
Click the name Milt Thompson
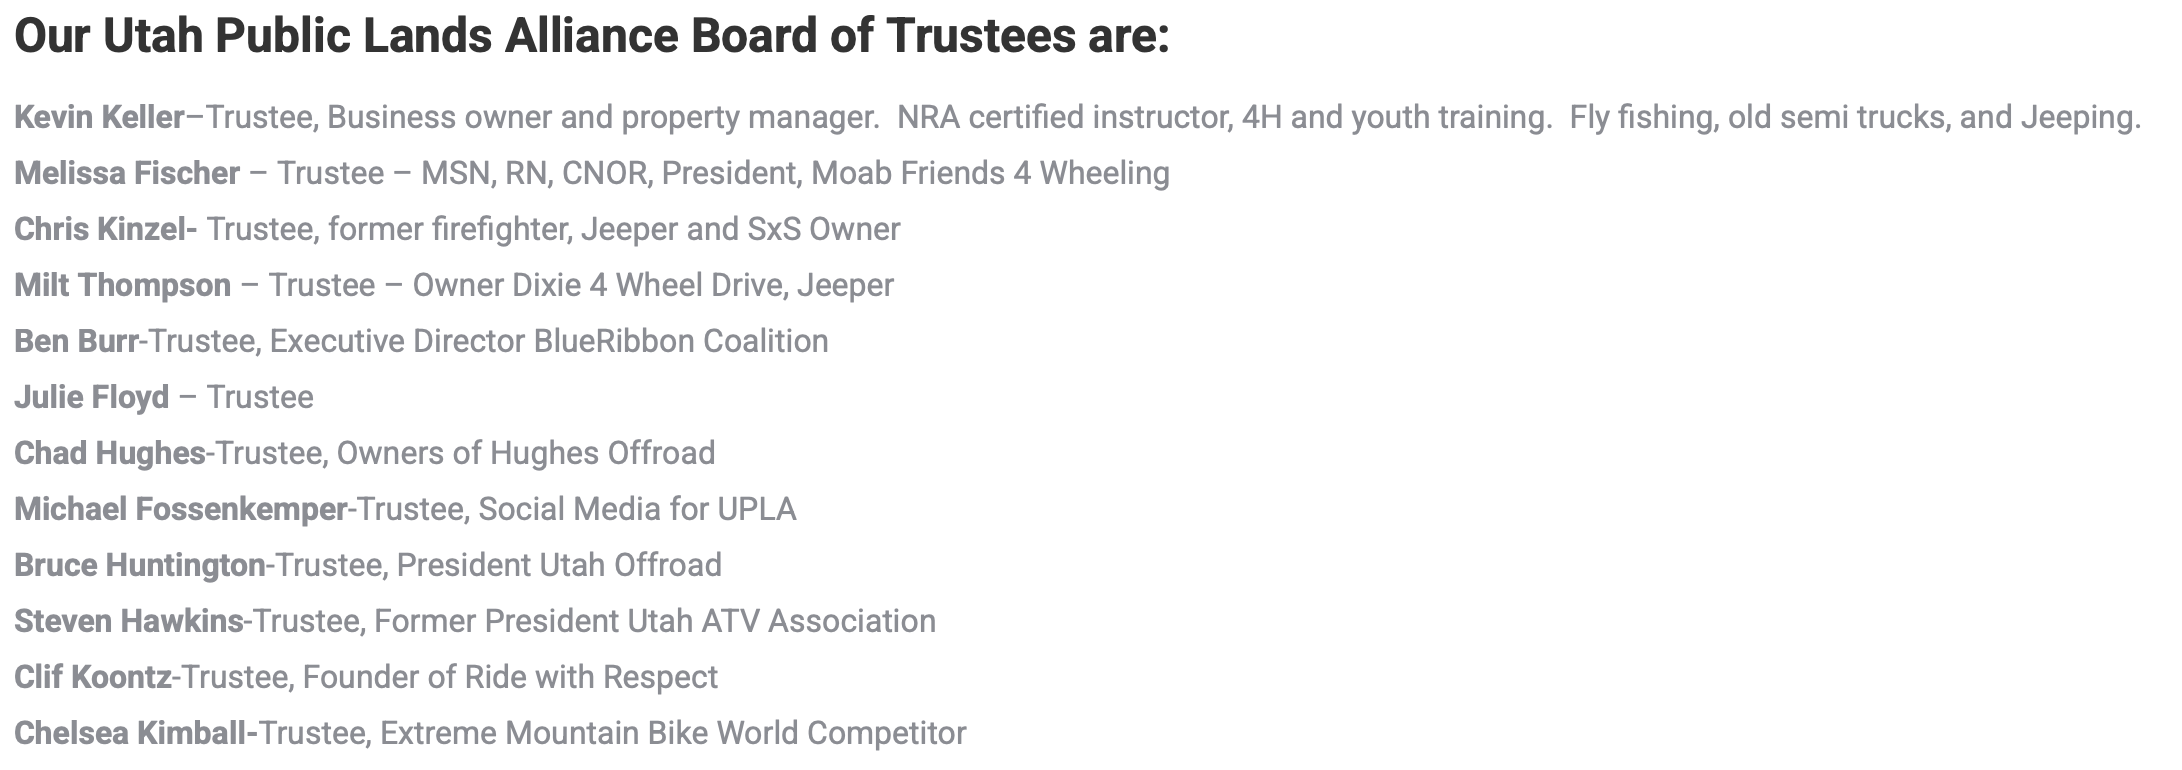pos(122,286)
